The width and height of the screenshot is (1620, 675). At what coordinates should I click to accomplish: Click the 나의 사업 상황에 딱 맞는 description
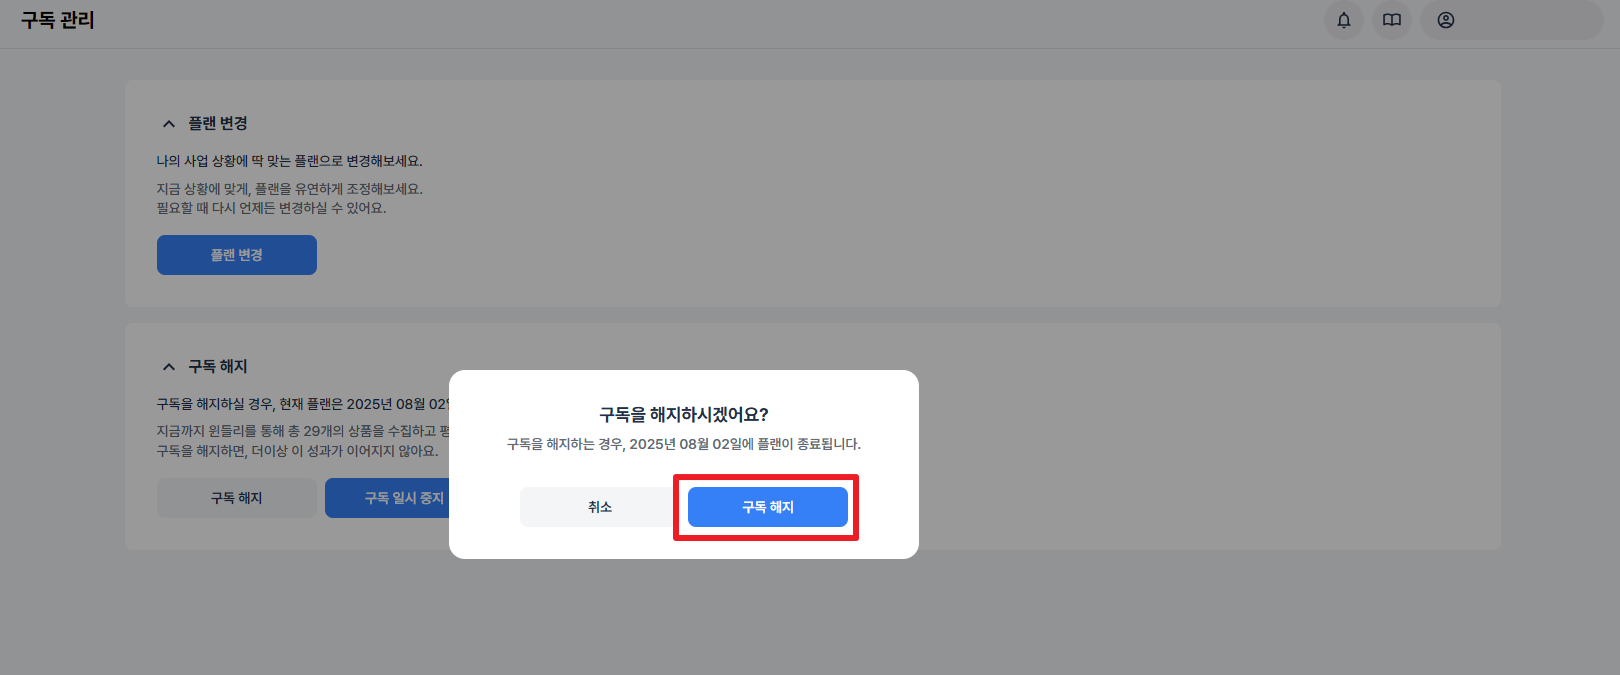coord(290,161)
